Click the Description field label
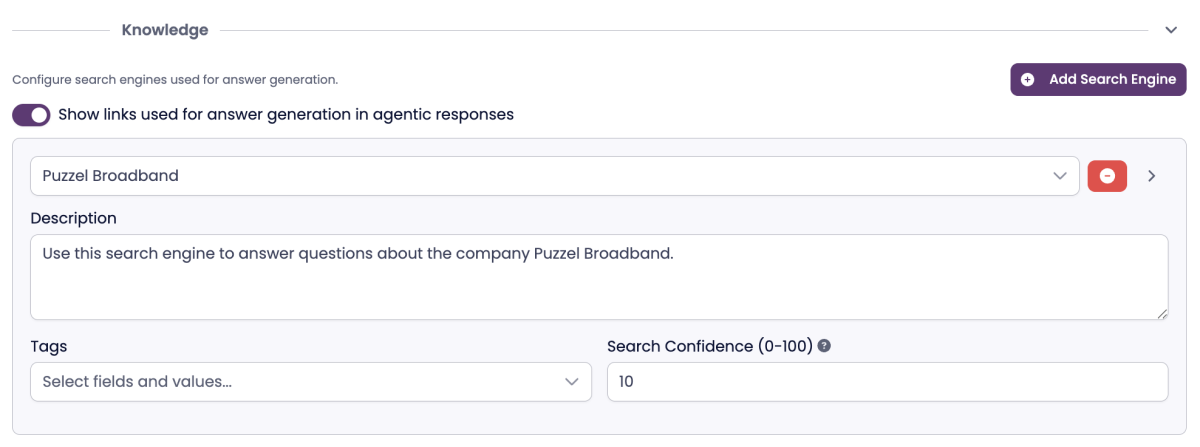This screenshot has height=447, width=1200. [x=73, y=218]
